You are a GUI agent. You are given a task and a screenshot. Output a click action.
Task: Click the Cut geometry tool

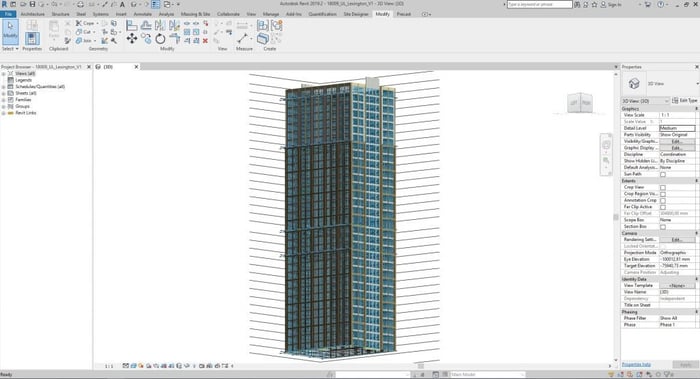click(85, 32)
